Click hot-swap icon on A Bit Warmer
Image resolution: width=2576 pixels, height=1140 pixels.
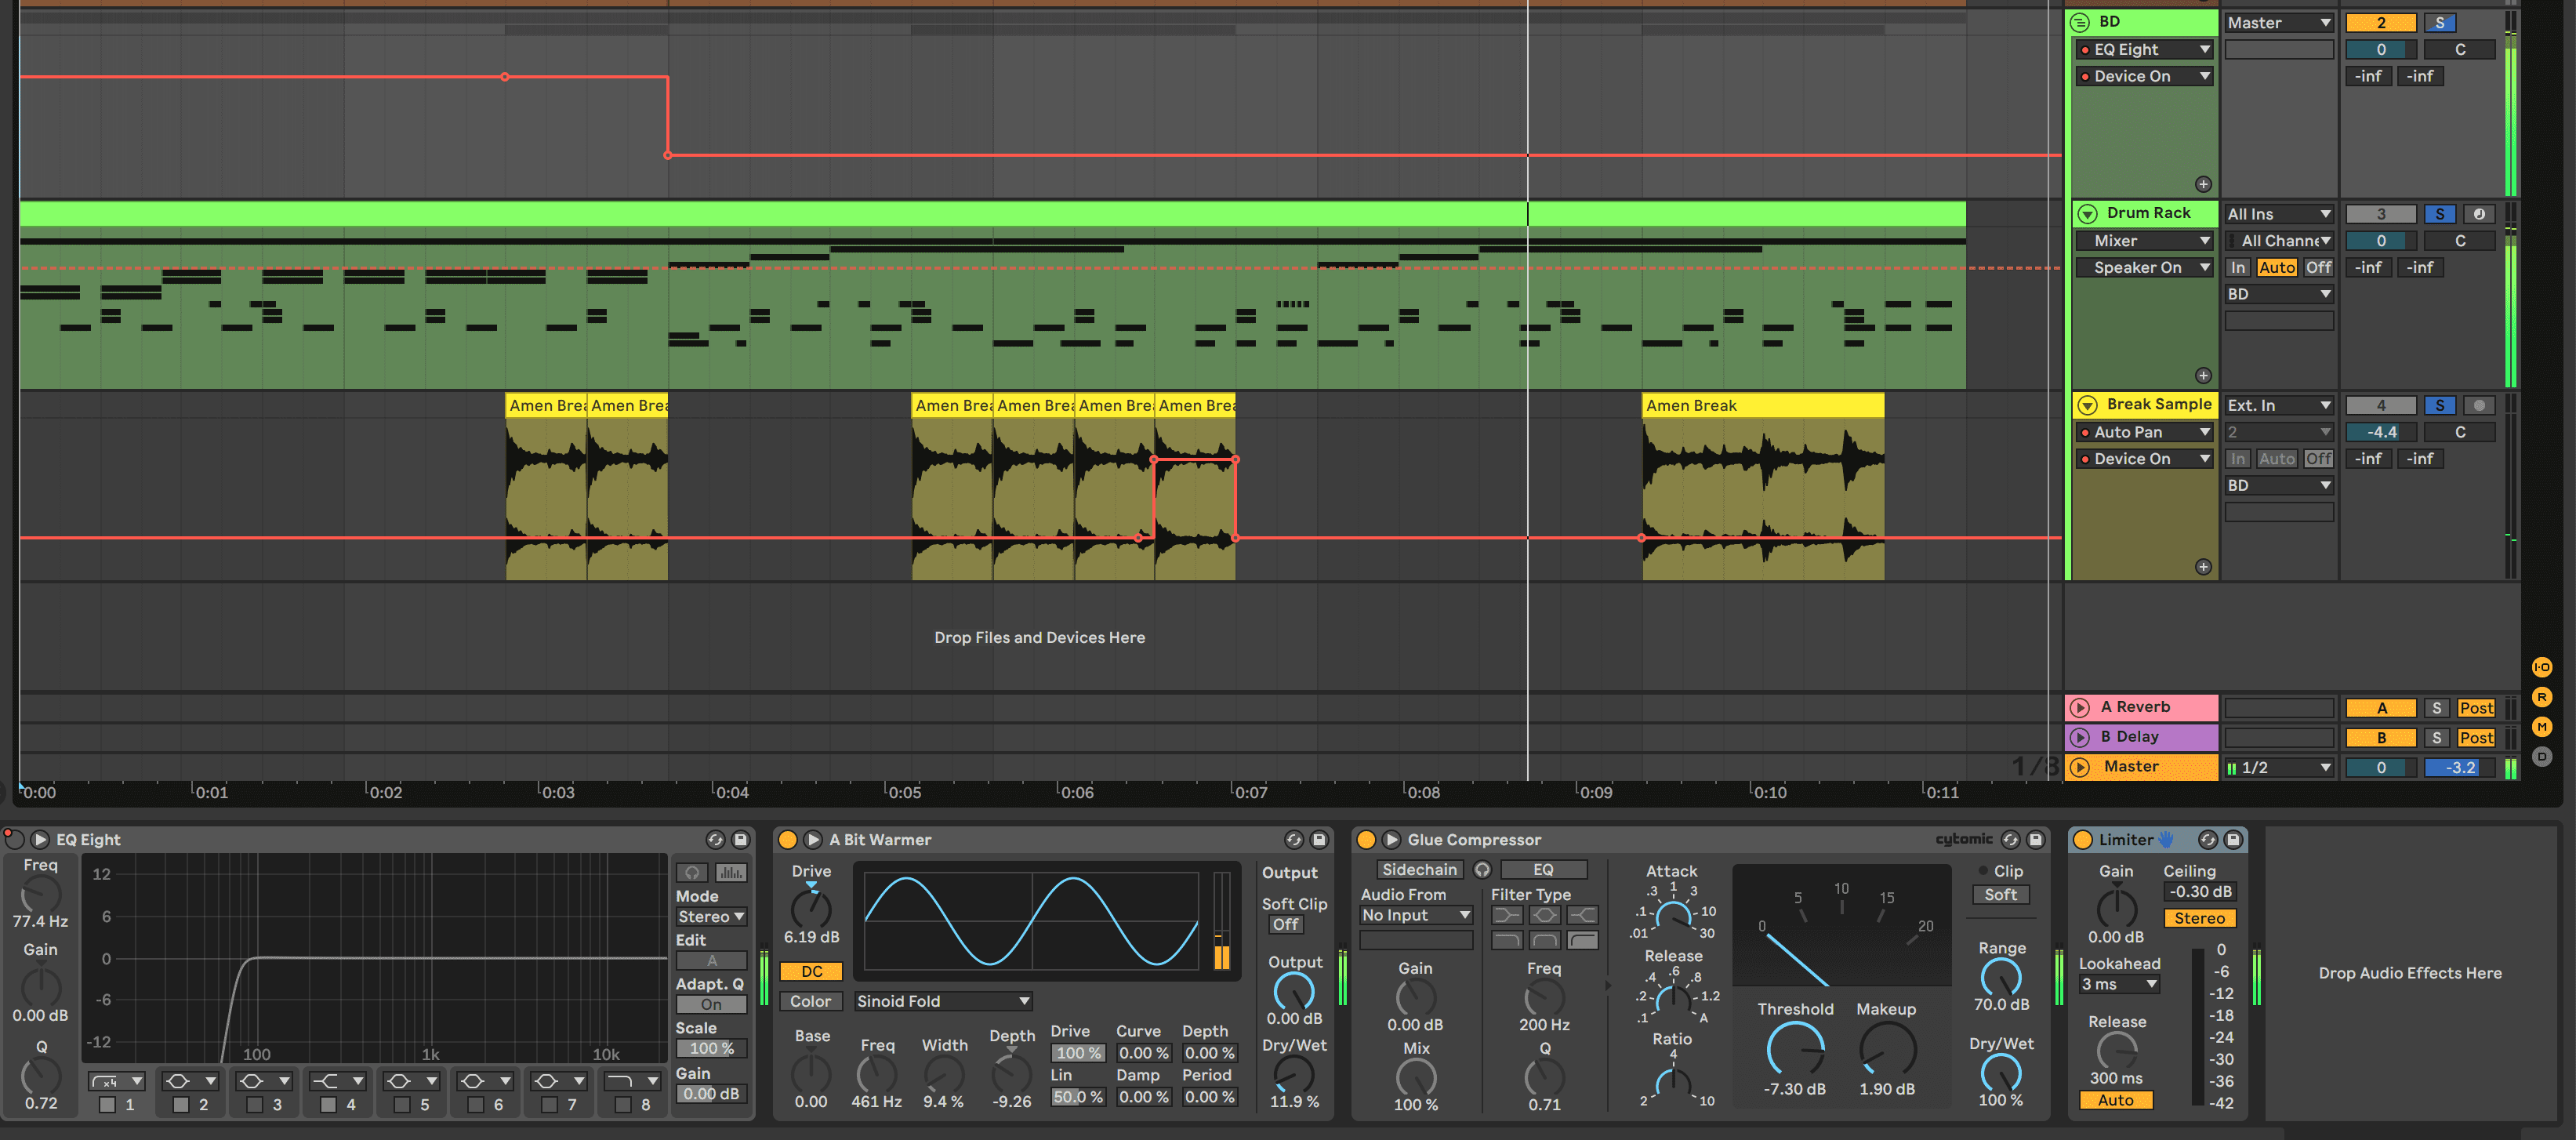[x=1293, y=840]
